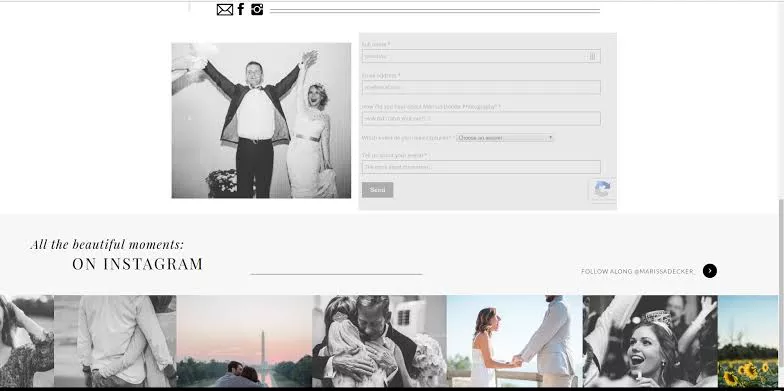This screenshot has height=391, width=784.
Task: Open the Facebook page icon
Action: click(x=241, y=9)
